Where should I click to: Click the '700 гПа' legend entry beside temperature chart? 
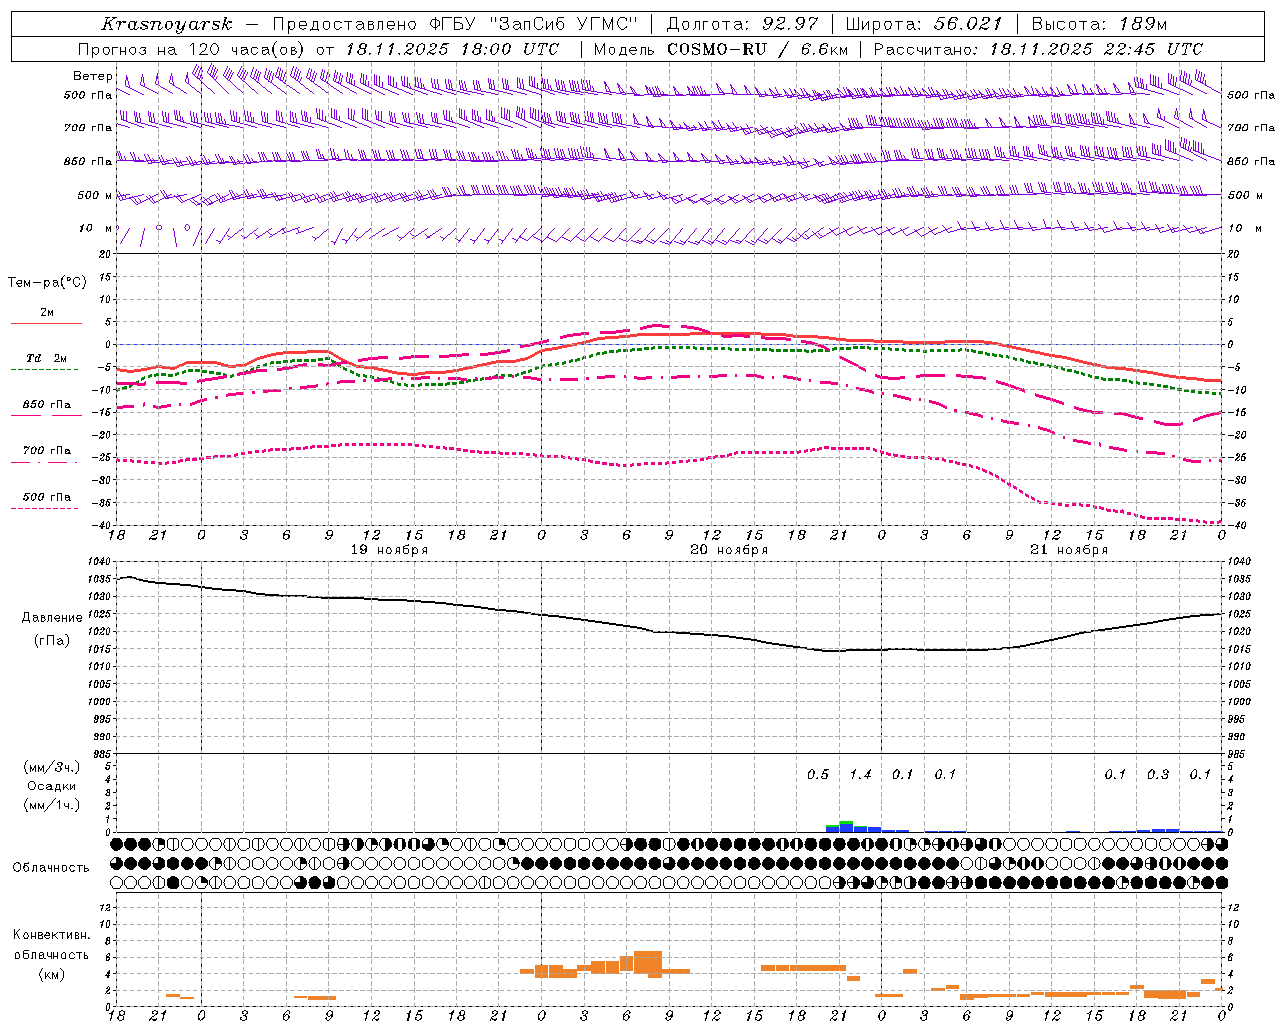47,451
